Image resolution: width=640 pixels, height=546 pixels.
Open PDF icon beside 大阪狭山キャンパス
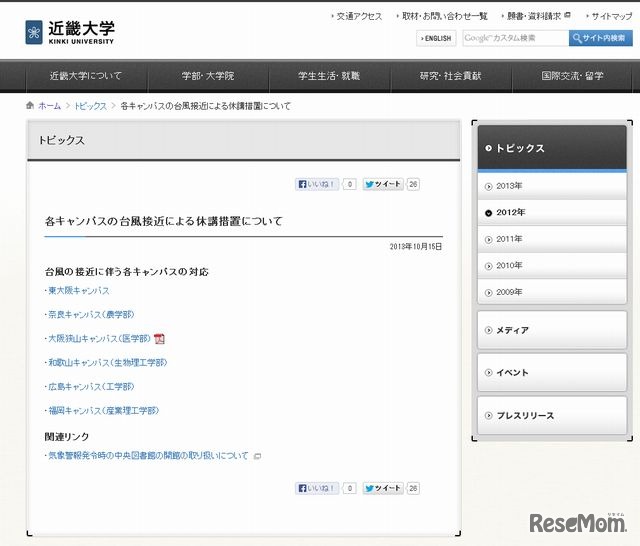click(x=159, y=339)
